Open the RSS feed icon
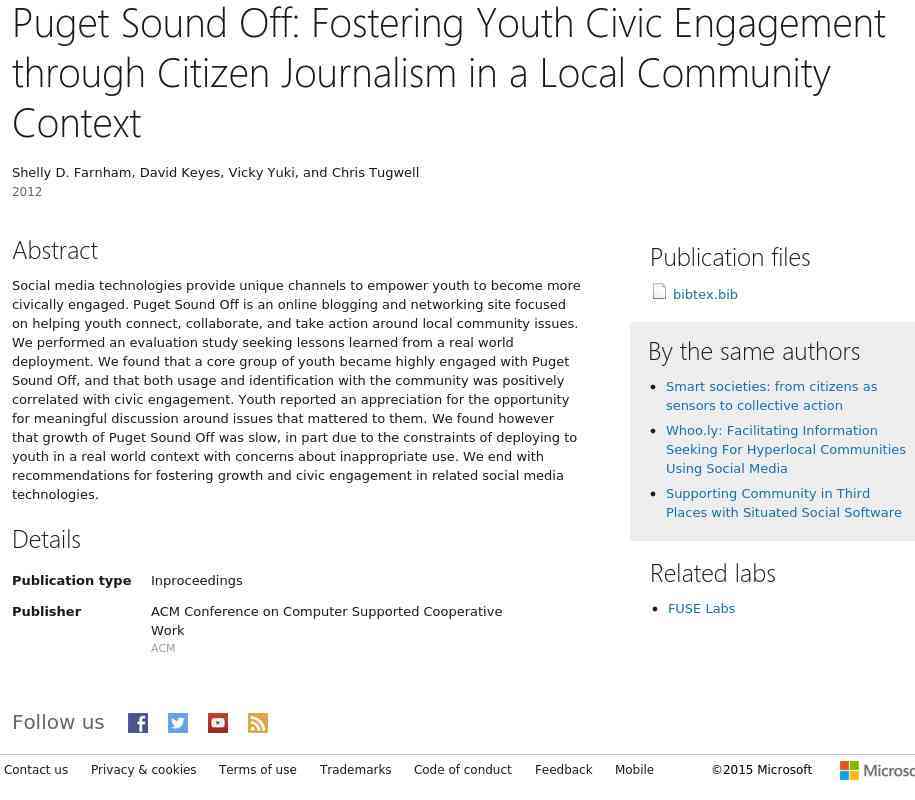 258,723
